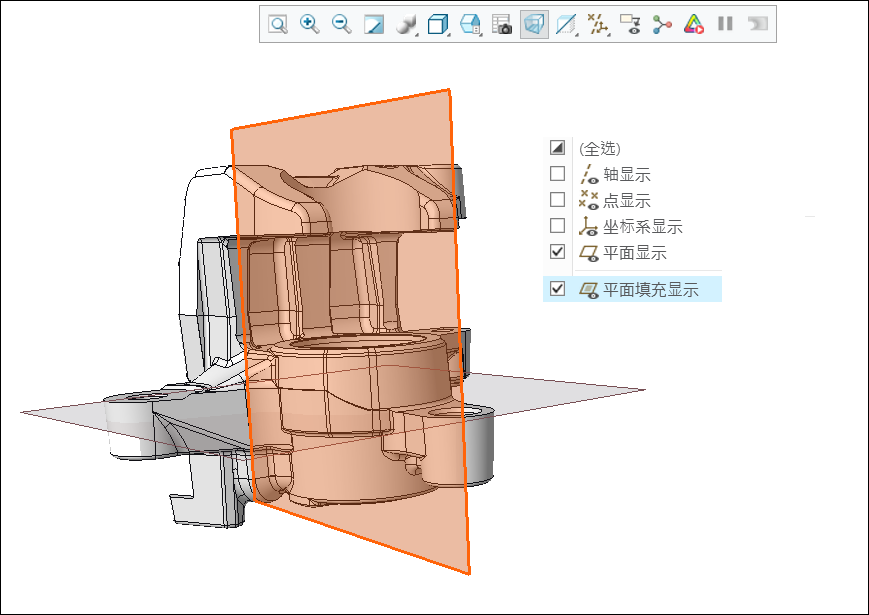Click the screen capture camera icon
Screen dimensions: 869x615
coord(504,26)
